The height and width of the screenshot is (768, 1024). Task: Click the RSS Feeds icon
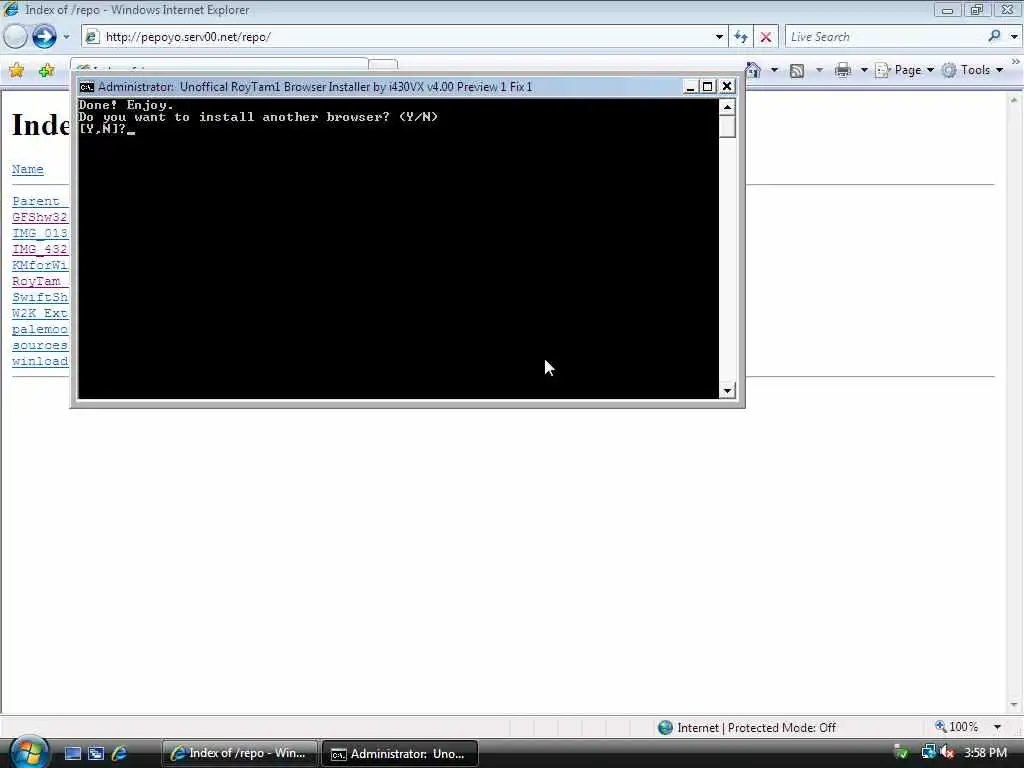(797, 71)
